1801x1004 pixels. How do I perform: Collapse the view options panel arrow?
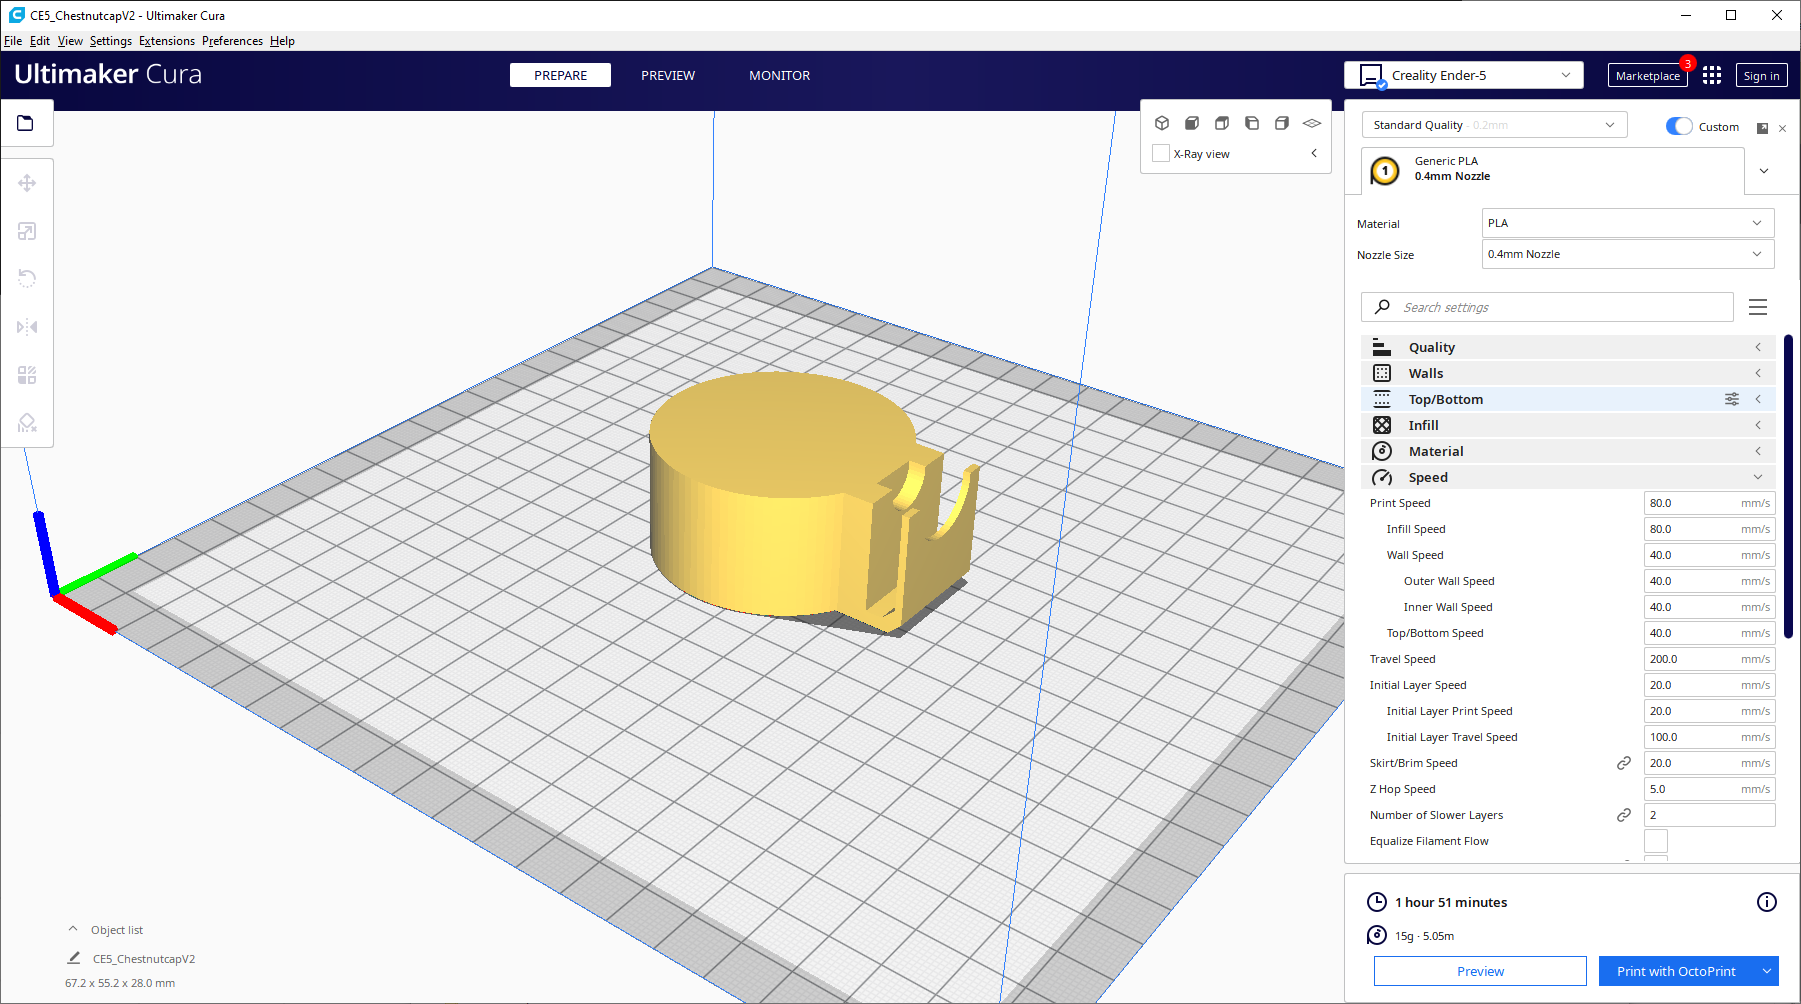[1314, 153]
